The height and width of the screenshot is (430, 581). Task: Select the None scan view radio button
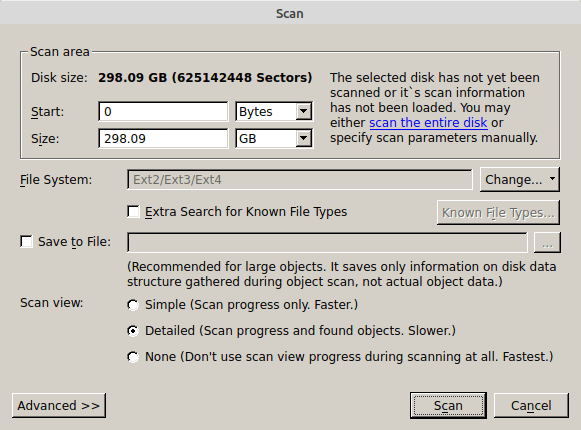(133, 357)
